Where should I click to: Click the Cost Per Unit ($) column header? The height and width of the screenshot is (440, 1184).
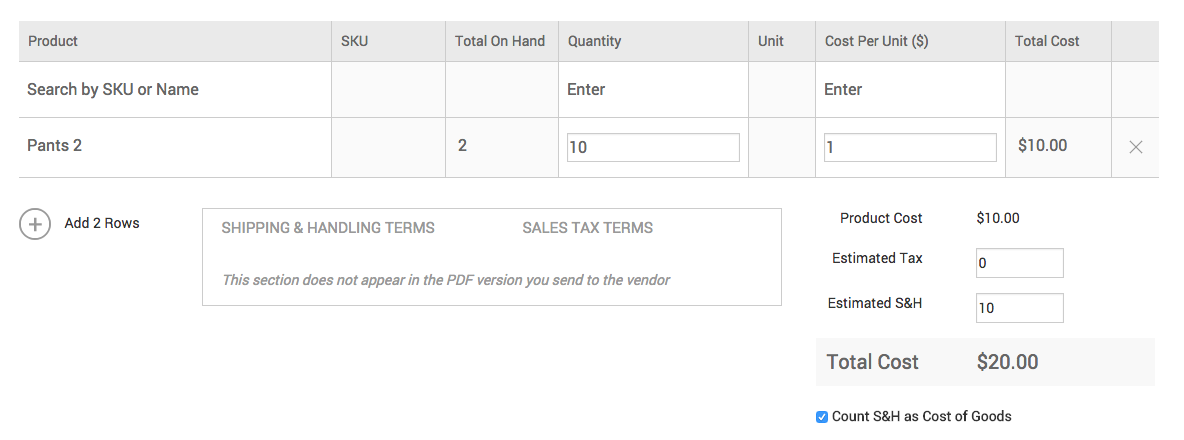tap(877, 42)
